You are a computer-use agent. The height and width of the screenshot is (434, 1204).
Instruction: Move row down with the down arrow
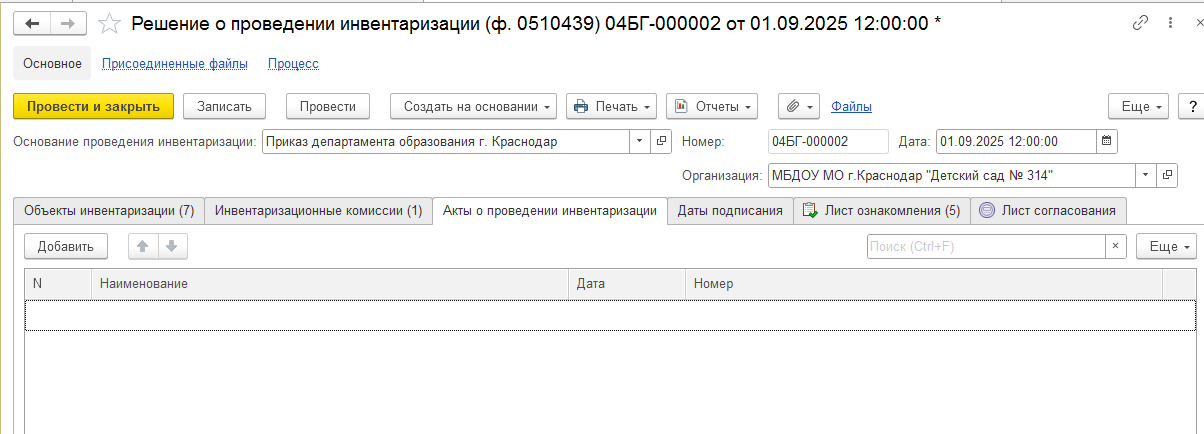pyautogui.click(x=171, y=246)
